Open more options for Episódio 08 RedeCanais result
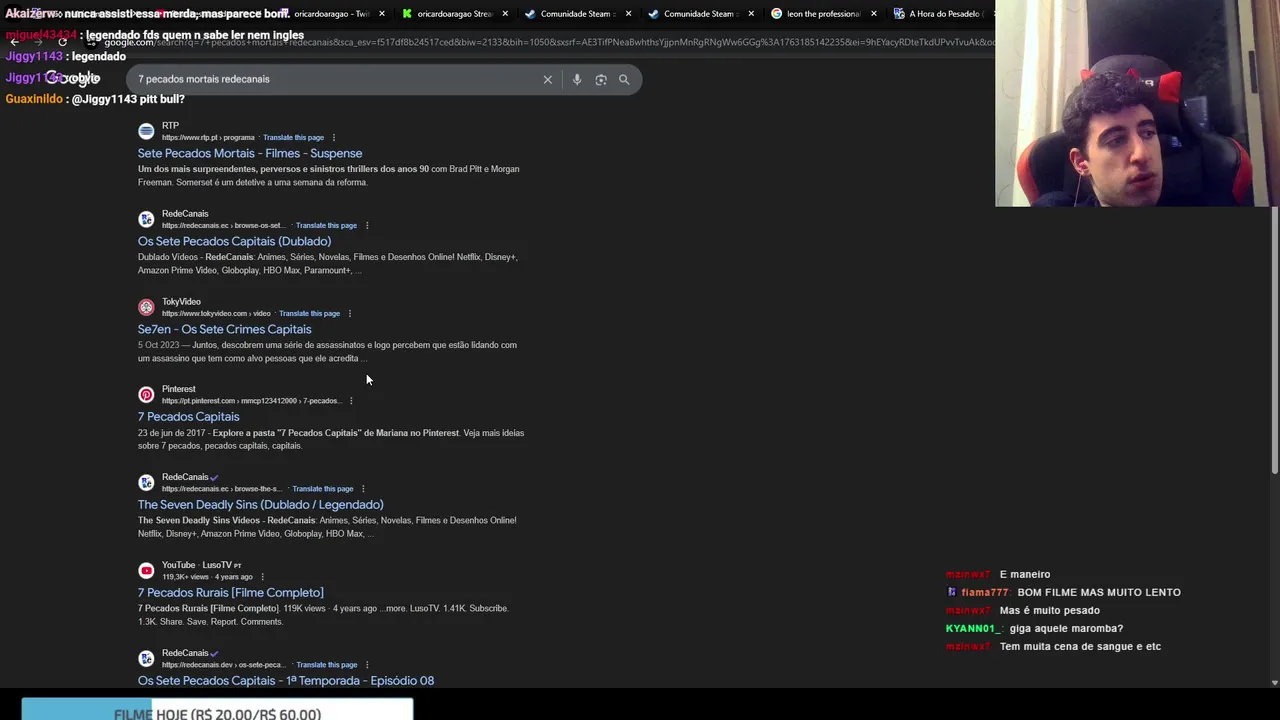 point(367,665)
